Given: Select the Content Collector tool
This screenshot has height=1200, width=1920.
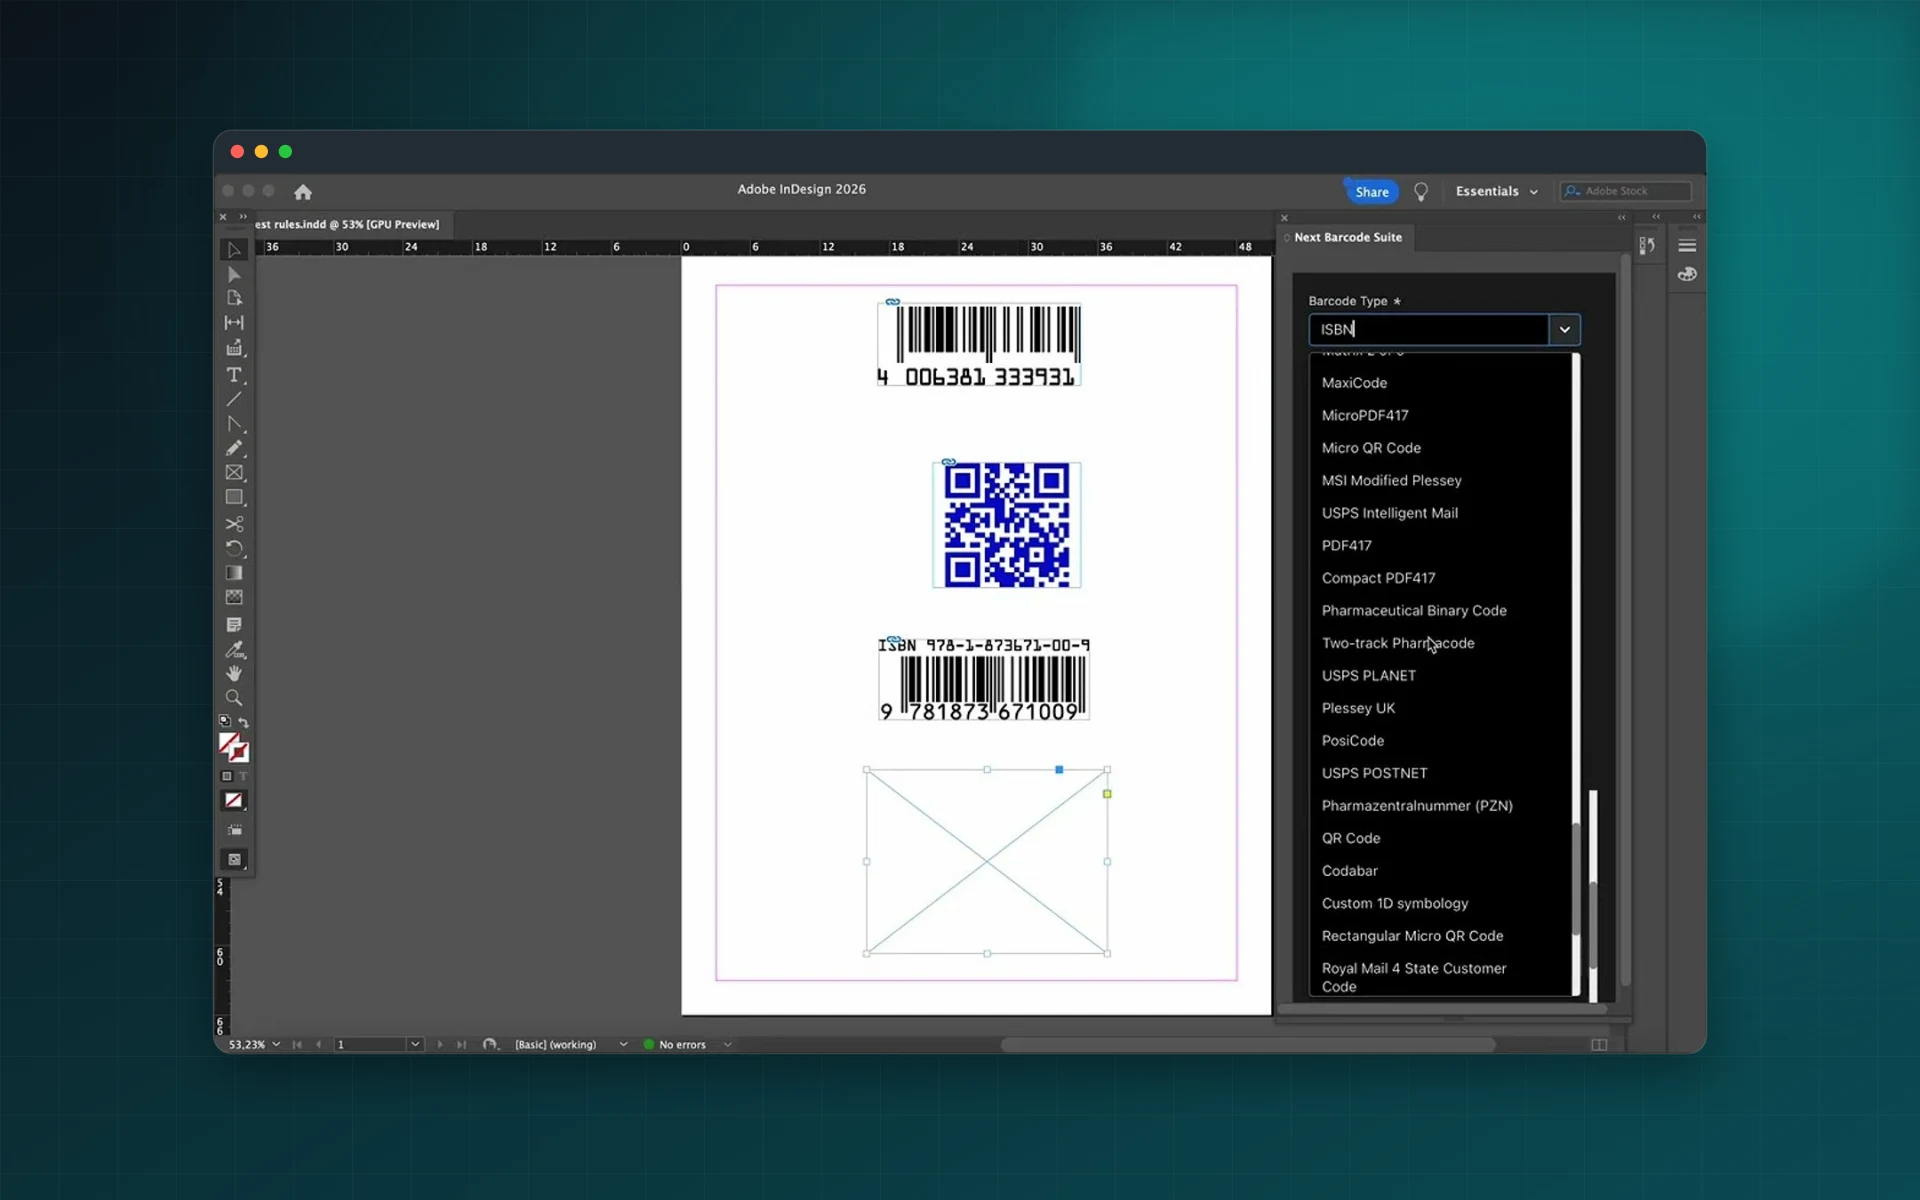Looking at the screenshot, I should (234, 348).
